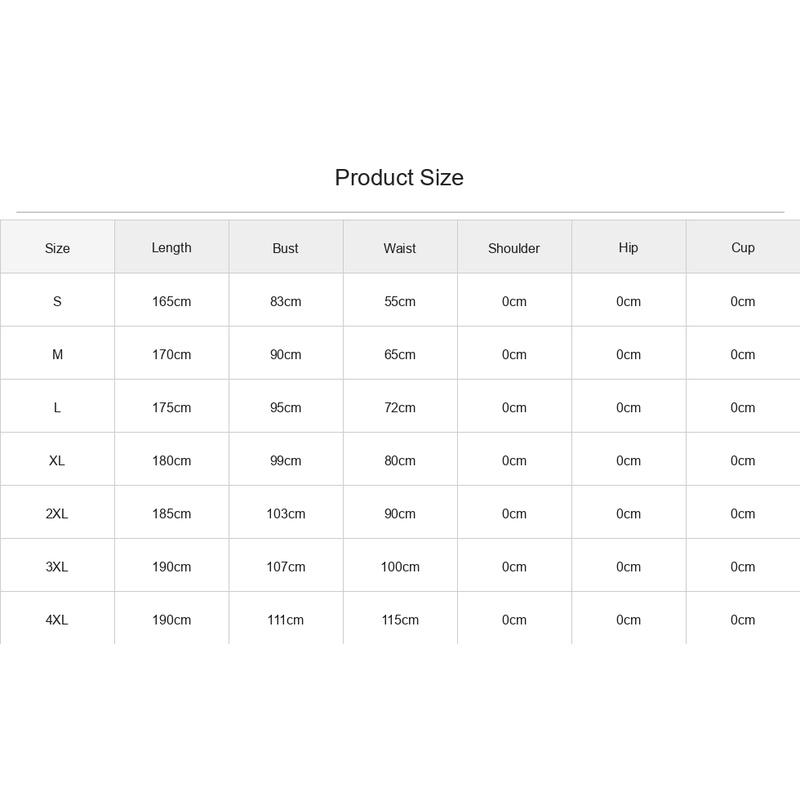Screen dimensions: 800x800
Task: Select the Size column header
Action: click(57, 248)
